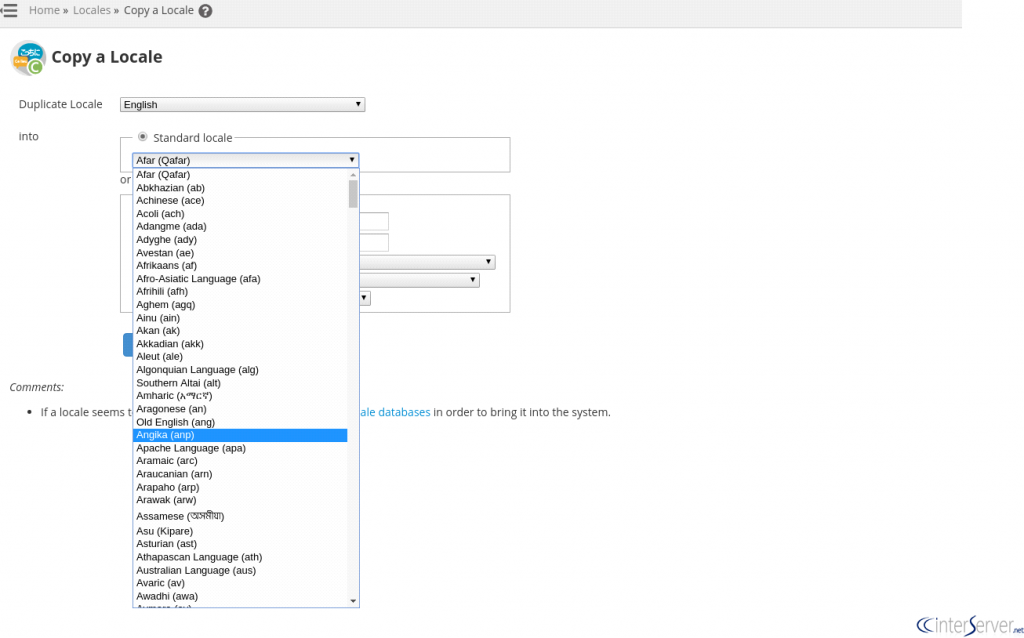Select Aramaic (arc) option

(x=240, y=461)
